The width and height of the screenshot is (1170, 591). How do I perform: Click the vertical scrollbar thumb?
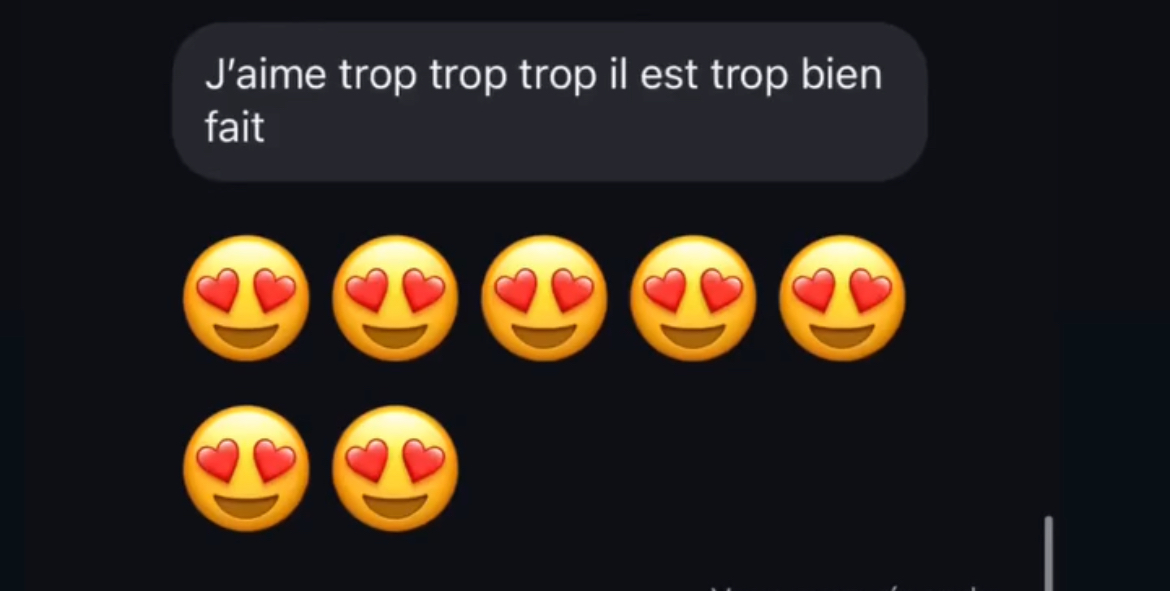click(1048, 553)
